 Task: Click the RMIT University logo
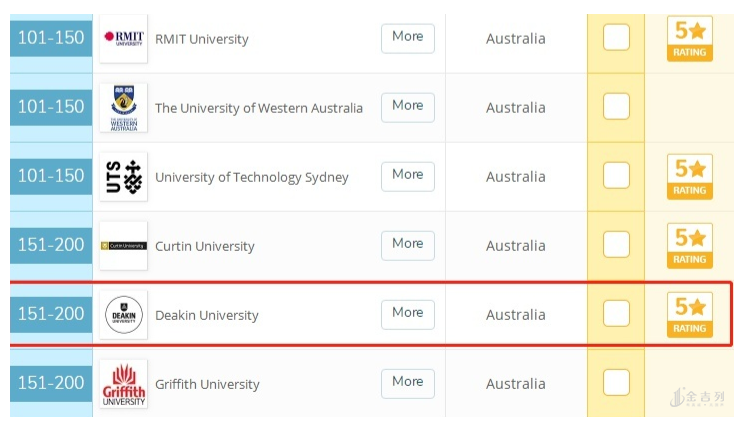pos(123,38)
